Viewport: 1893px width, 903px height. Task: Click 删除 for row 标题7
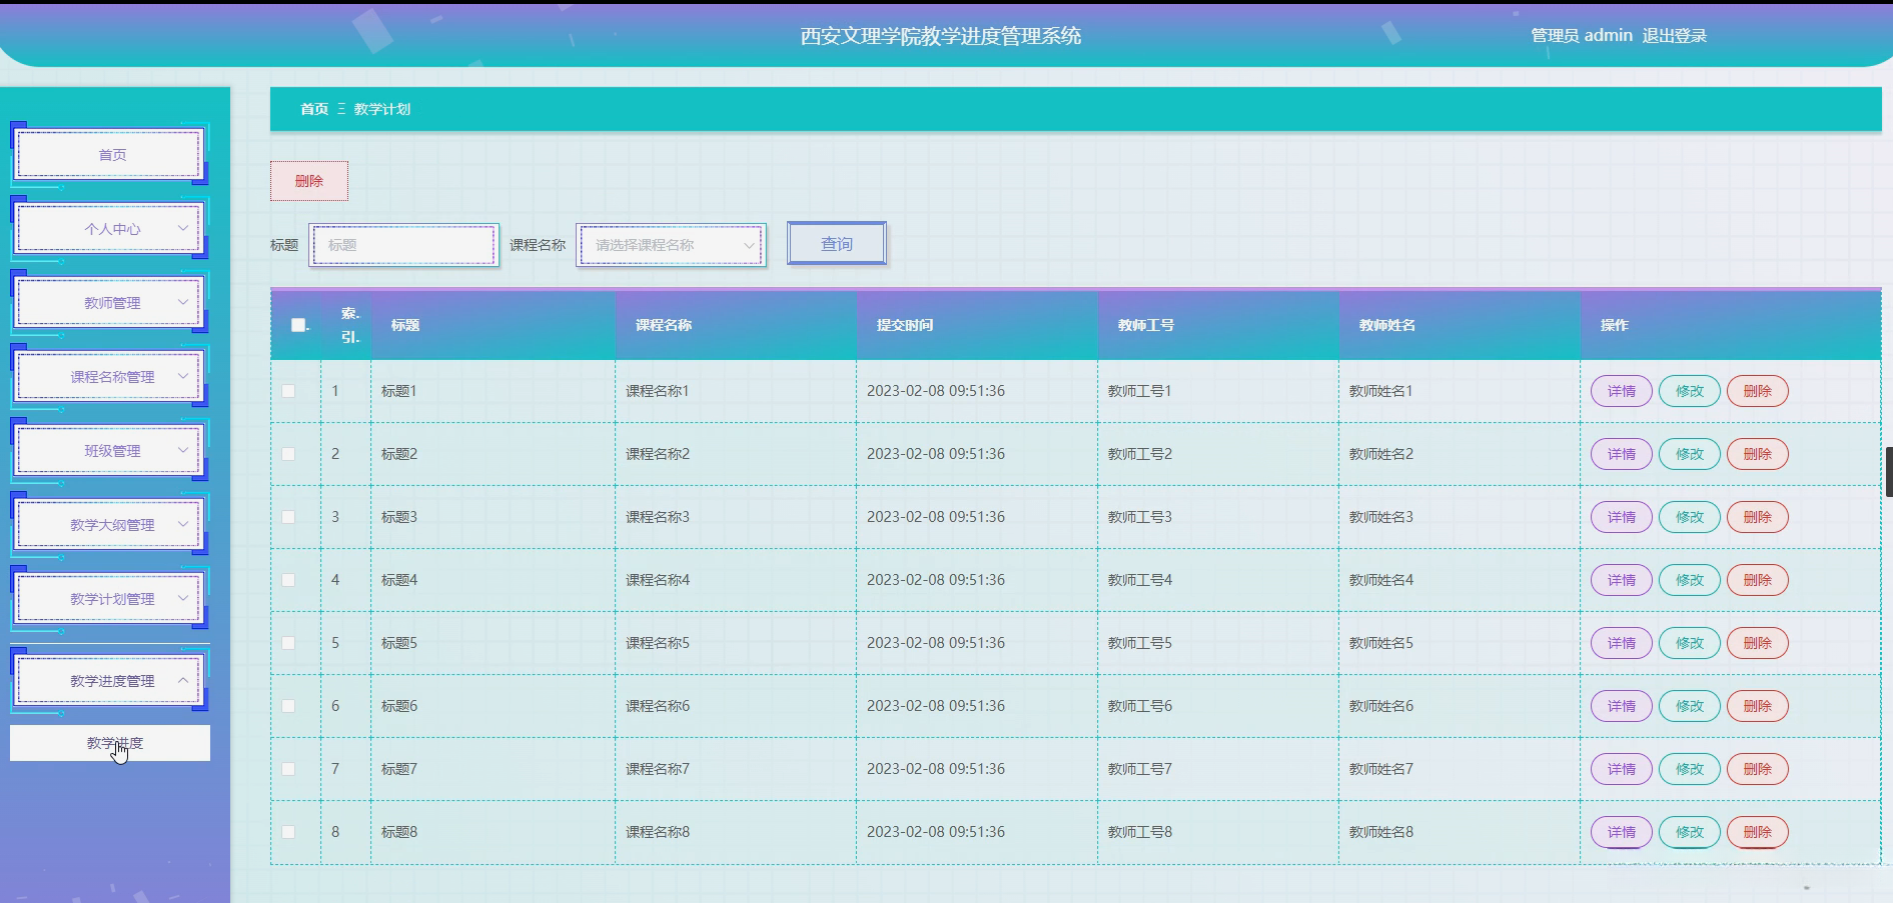pyautogui.click(x=1757, y=769)
